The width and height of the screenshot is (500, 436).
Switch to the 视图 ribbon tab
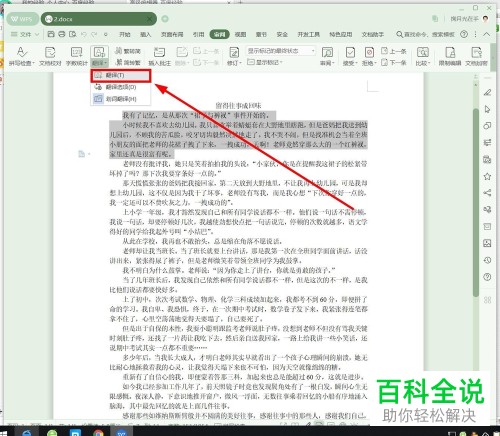[x=240, y=34]
